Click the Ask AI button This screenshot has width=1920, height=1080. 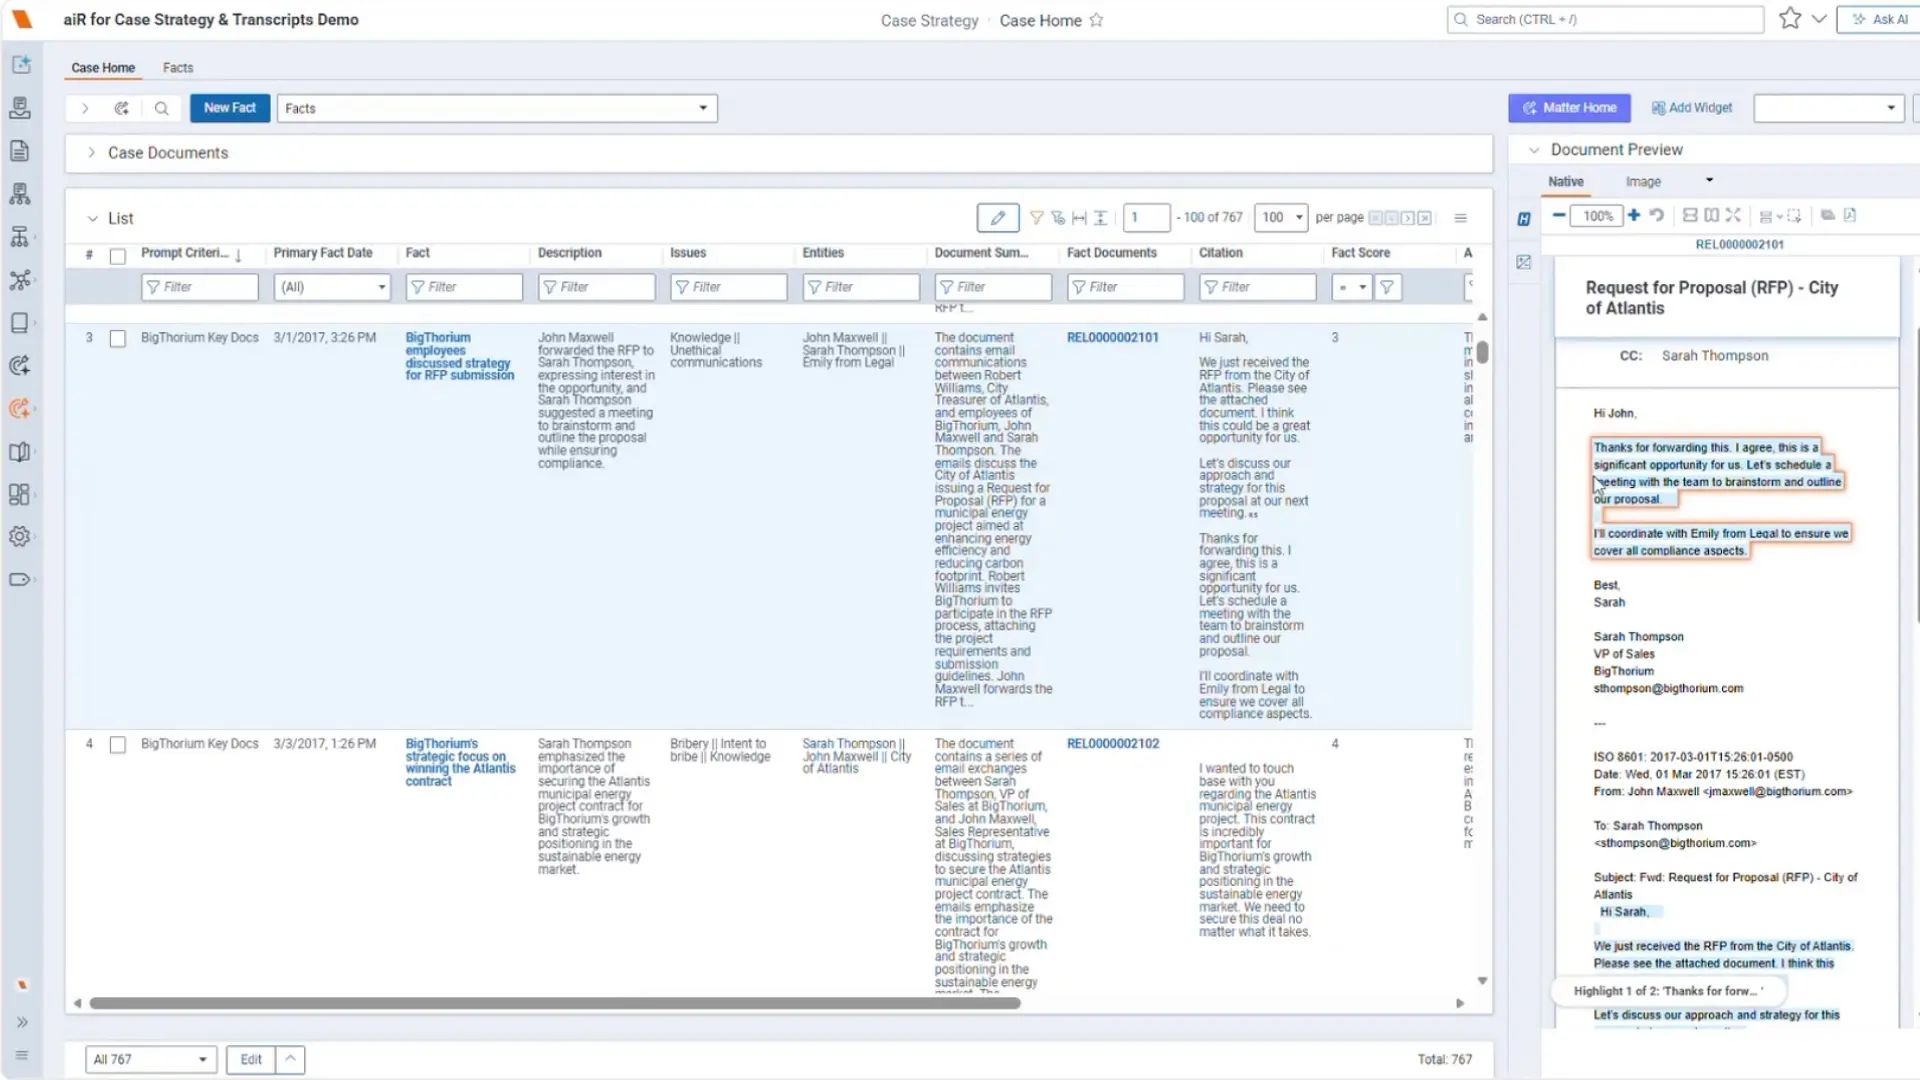[x=1879, y=20]
